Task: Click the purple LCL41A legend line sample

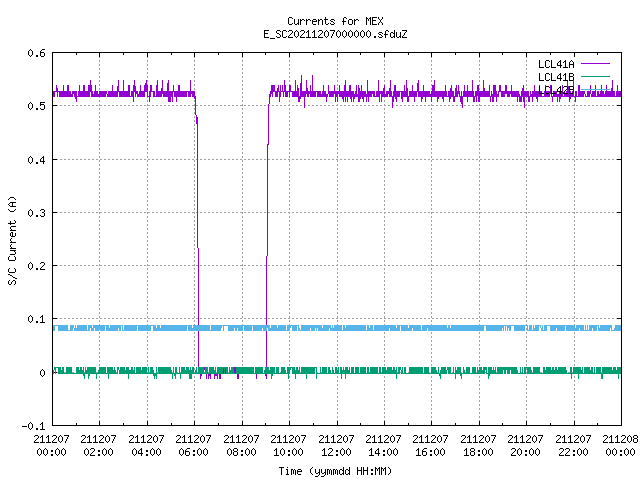Action: coord(595,64)
